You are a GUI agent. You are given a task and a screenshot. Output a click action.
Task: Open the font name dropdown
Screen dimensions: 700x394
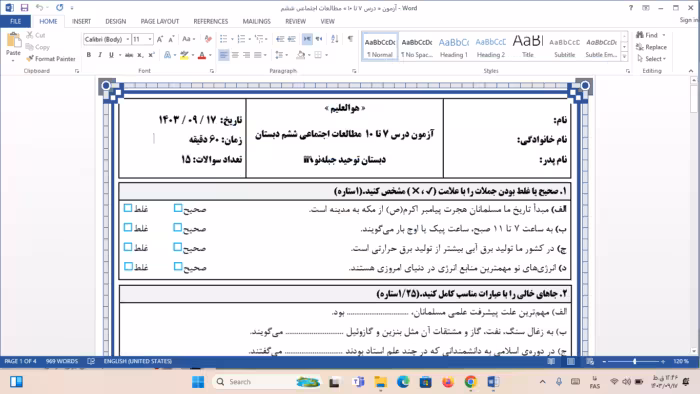[128, 39]
